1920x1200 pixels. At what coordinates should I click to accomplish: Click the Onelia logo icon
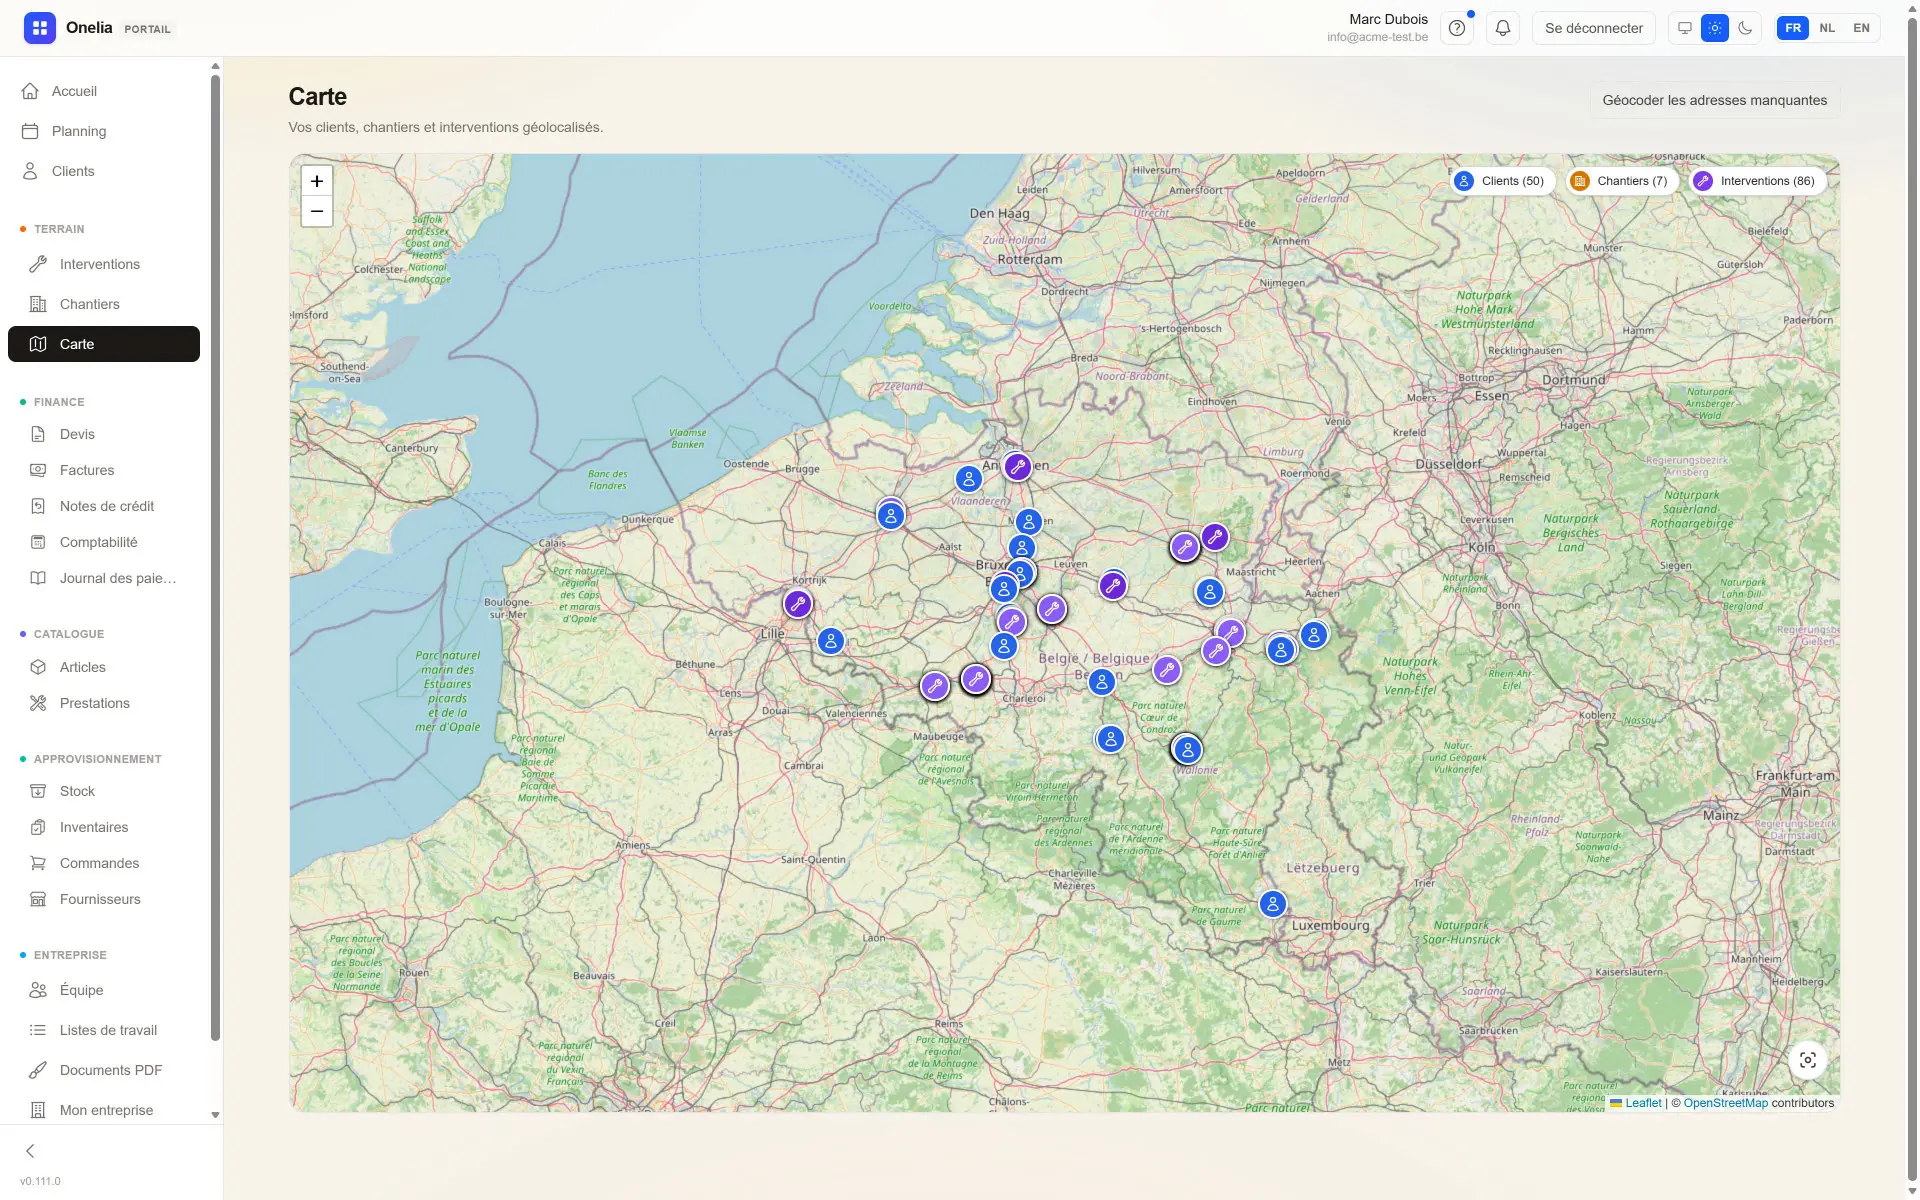click(x=40, y=28)
